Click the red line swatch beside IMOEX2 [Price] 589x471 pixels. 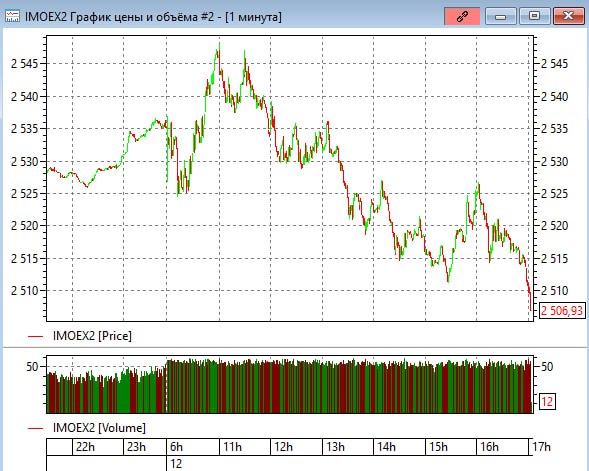pos(36,336)
